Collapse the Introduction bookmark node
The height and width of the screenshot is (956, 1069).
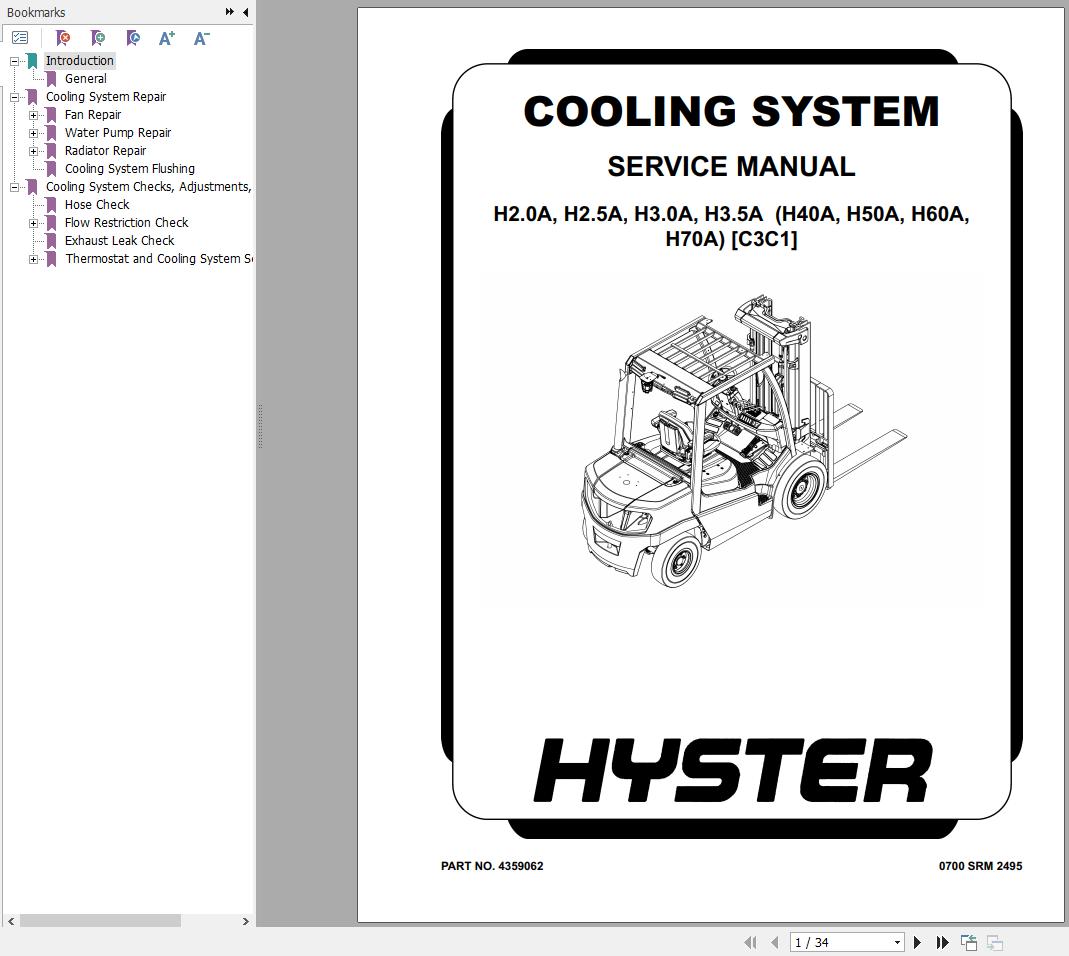[x=14, y=61]
